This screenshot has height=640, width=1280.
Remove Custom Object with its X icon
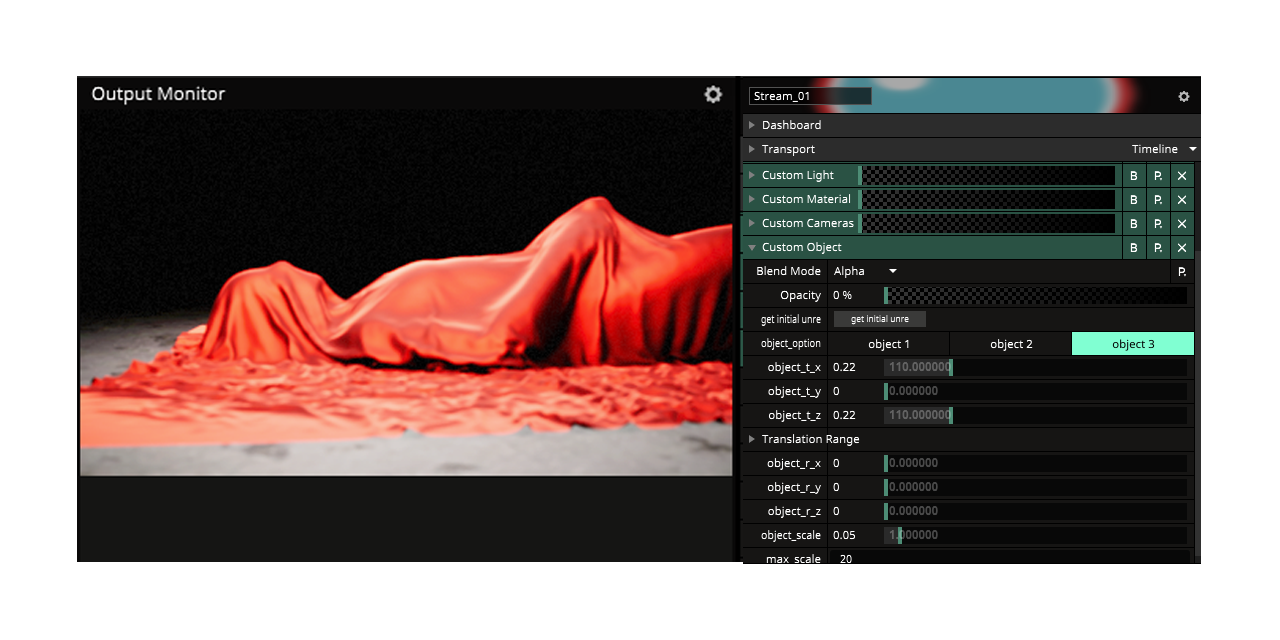(1182, 248)
